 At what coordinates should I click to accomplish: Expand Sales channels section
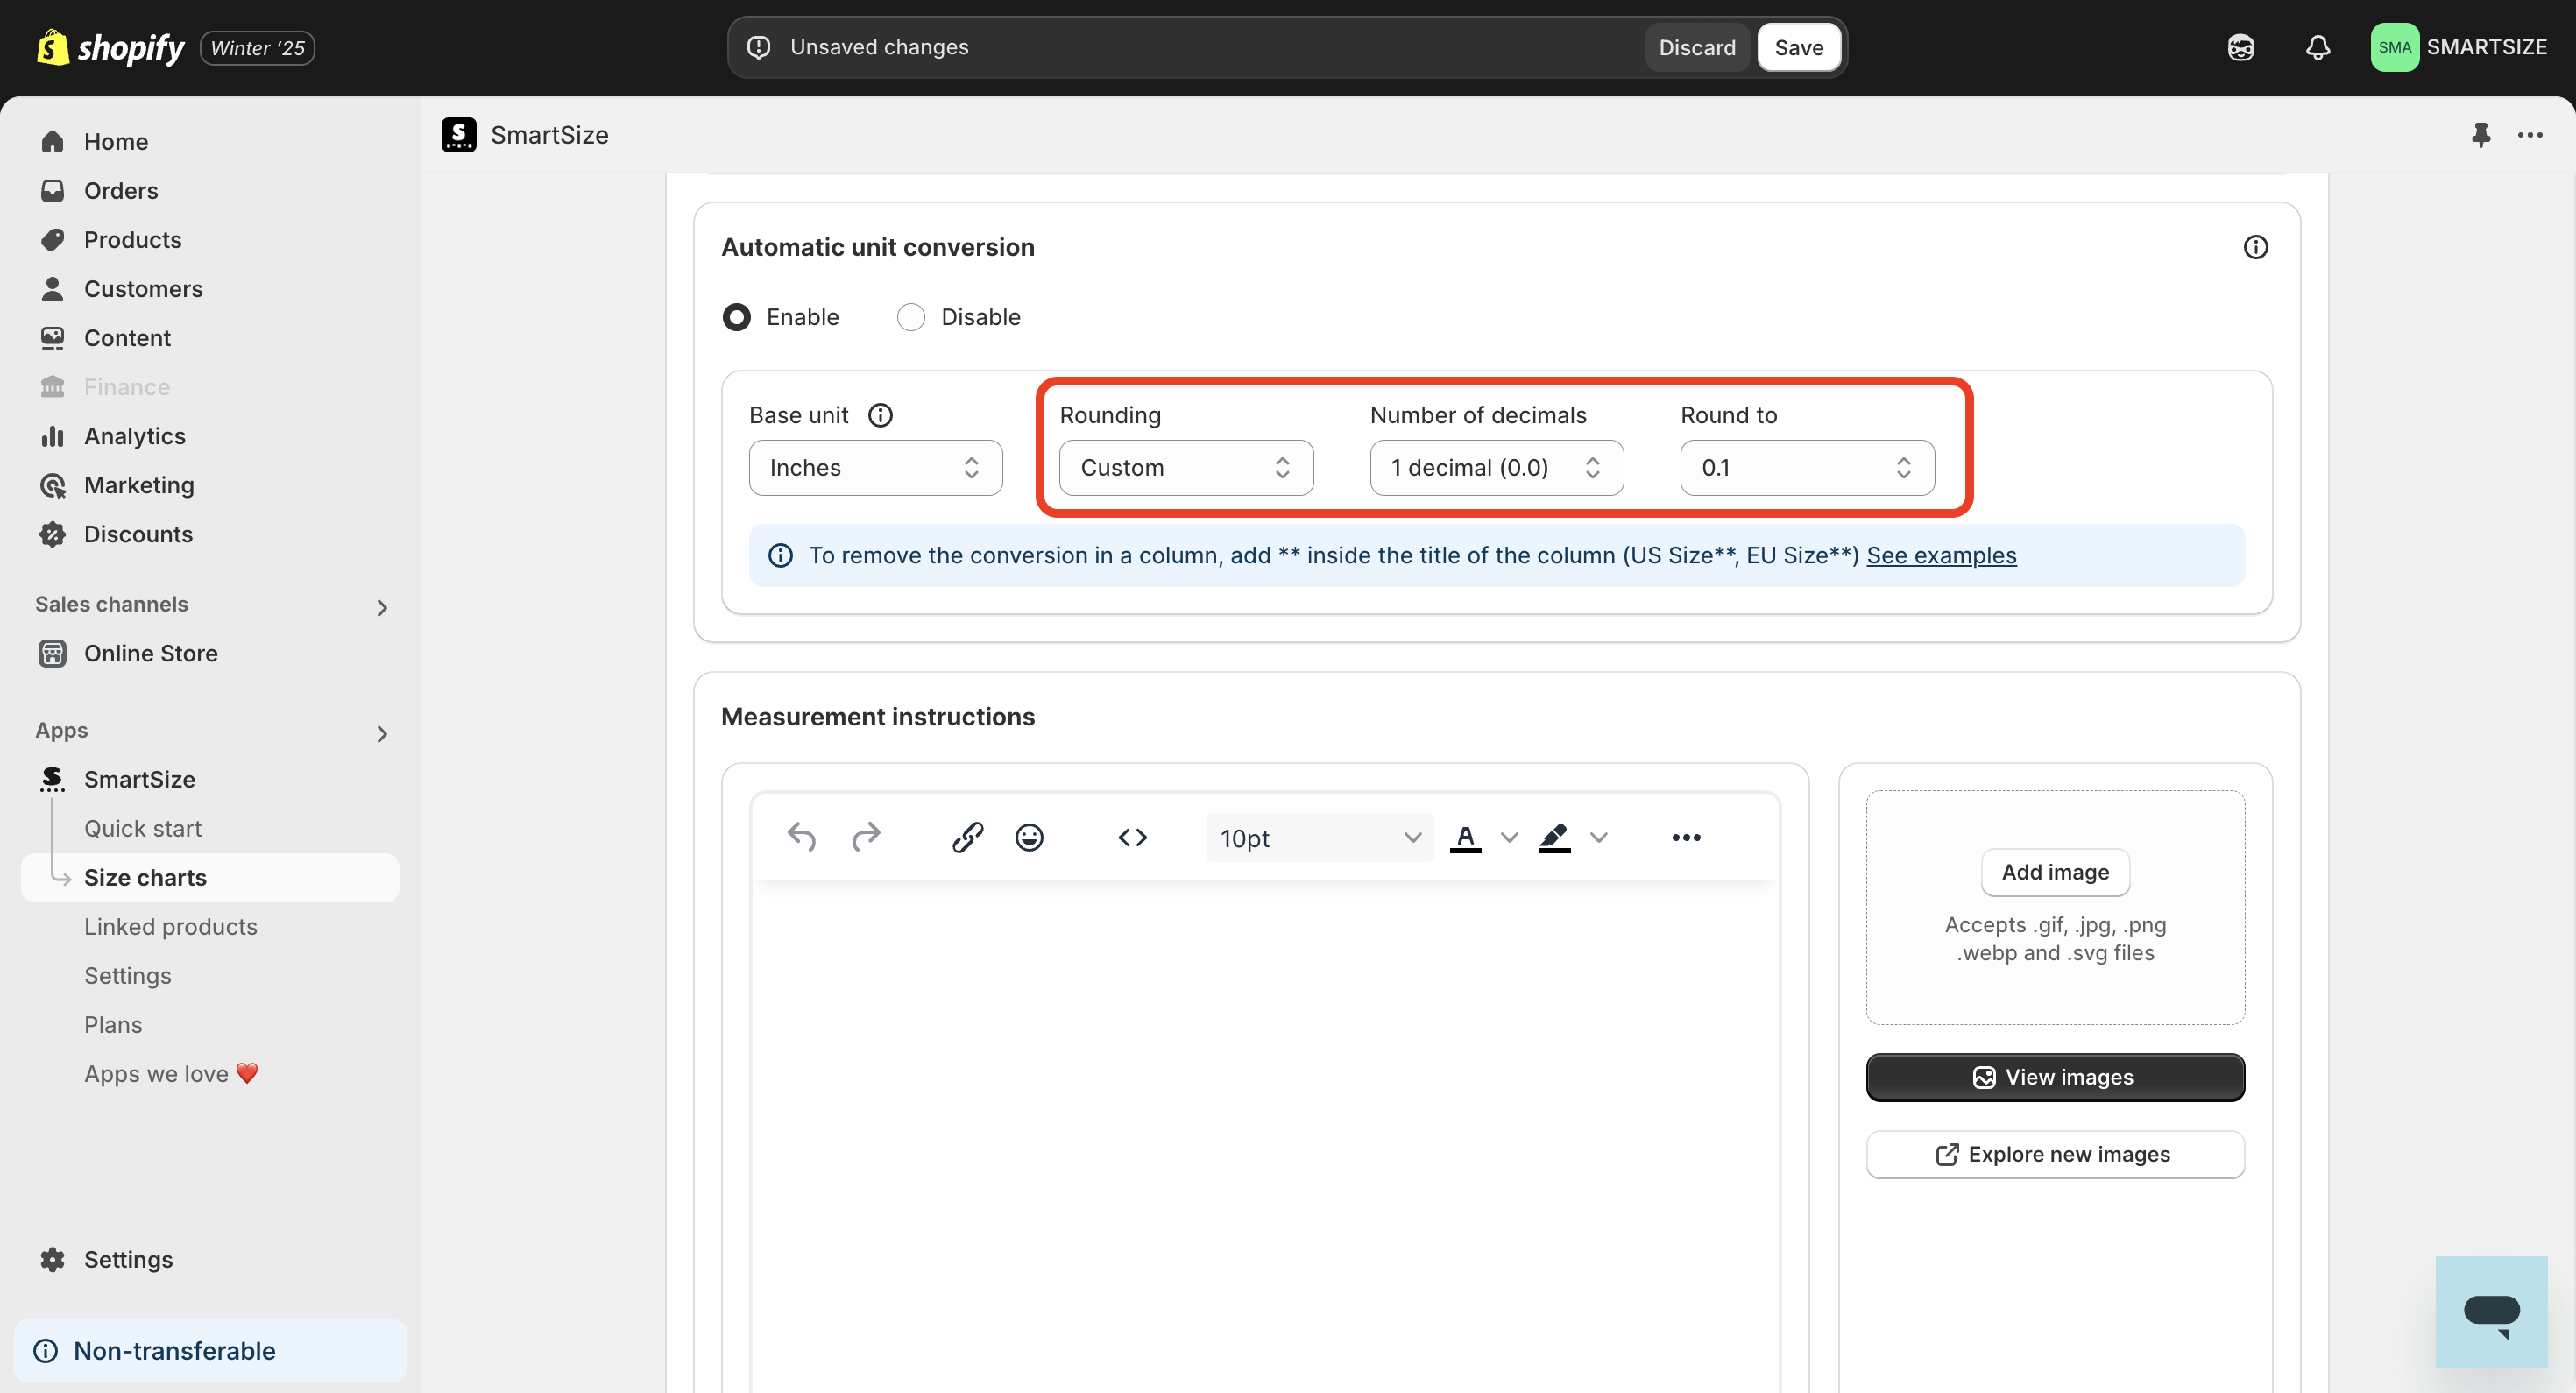[381, 607]
